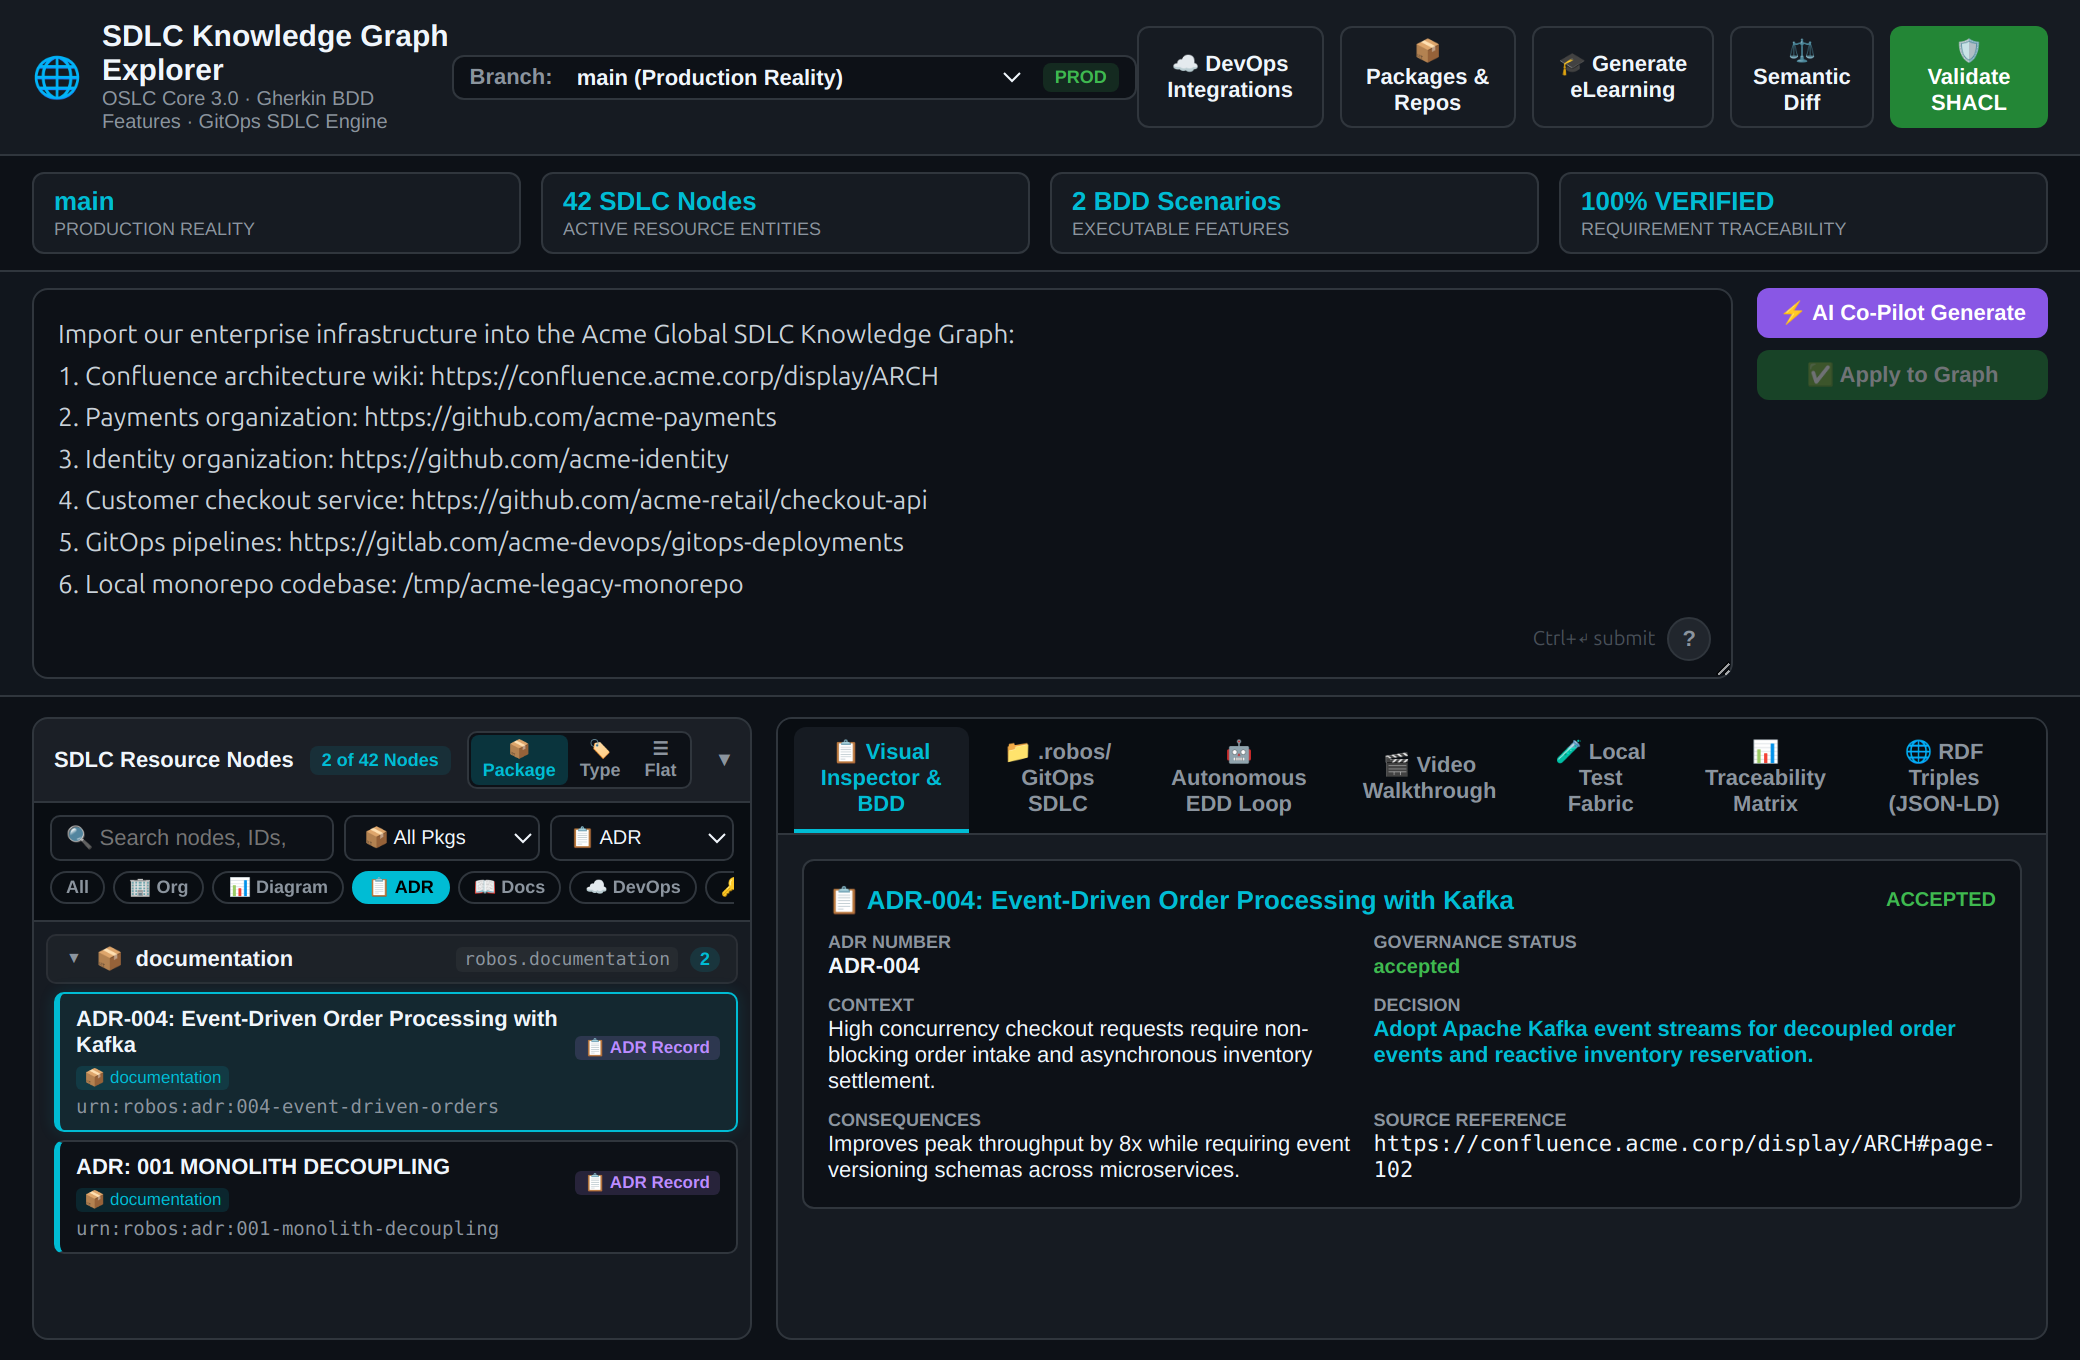
Task: Click the textarea resize handle
Action: [1723, 669]
